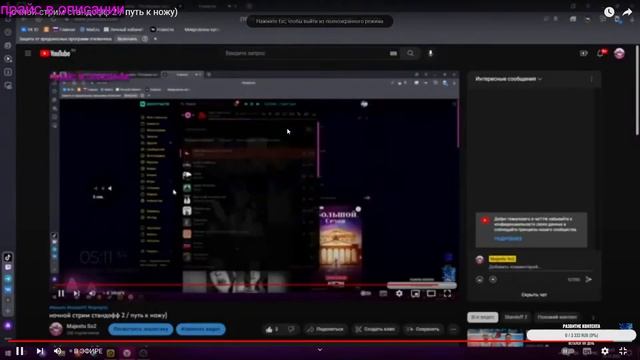This screenshot has height=360, width=640.
Task: Dislike the video with thumbs down
Action: point(291,329)
